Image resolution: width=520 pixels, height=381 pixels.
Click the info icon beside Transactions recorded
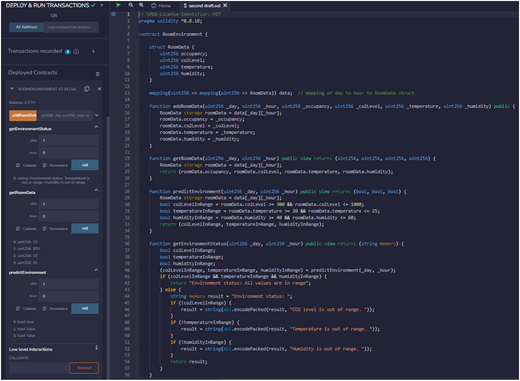click(x=76, y=52)
